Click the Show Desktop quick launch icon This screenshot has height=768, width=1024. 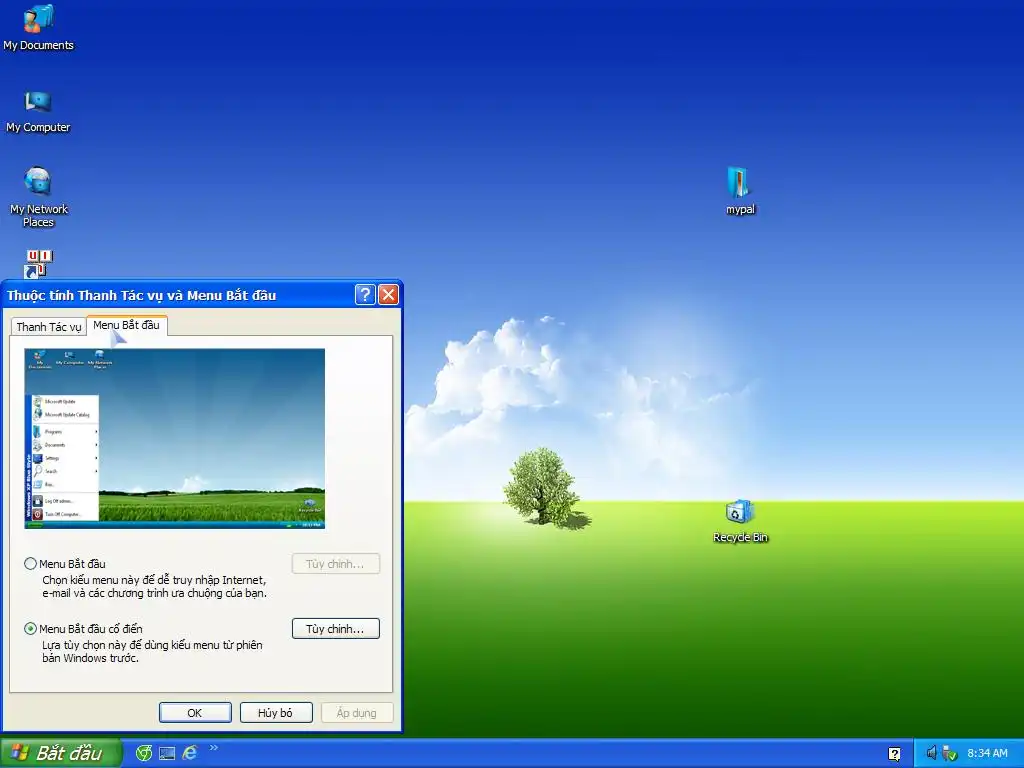[167, 753]
